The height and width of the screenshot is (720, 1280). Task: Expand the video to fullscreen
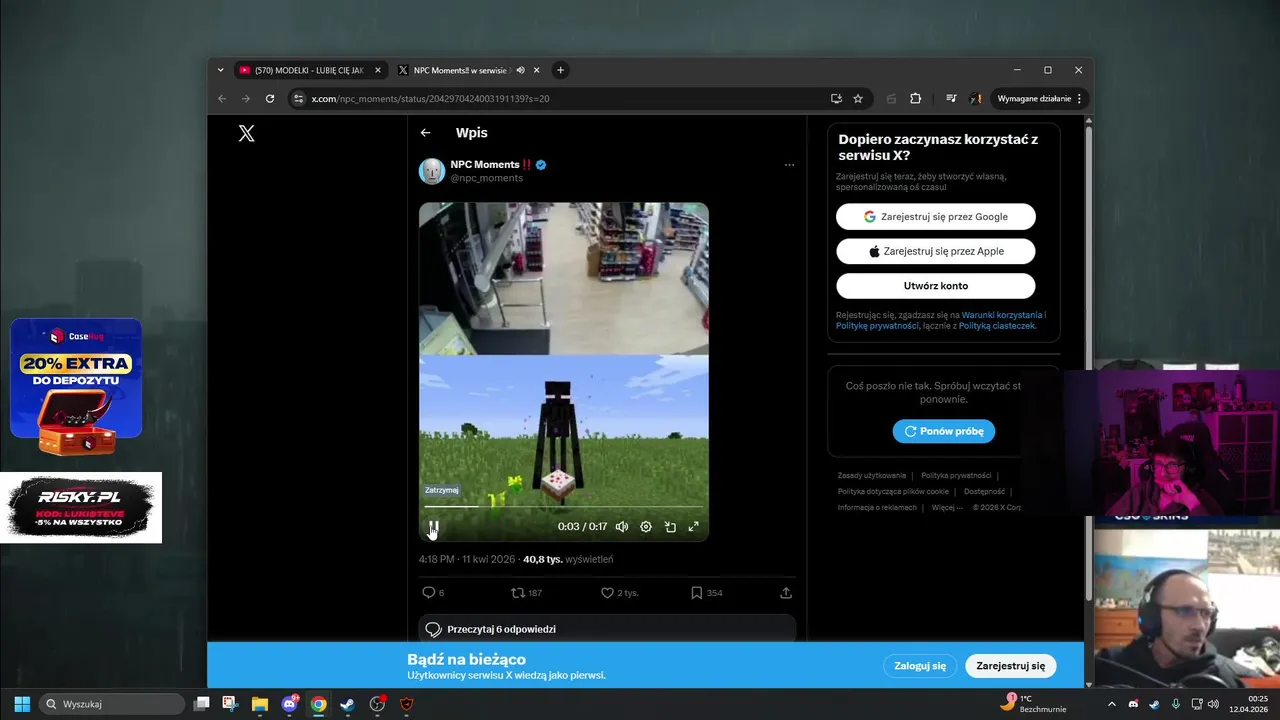[693, 527]
